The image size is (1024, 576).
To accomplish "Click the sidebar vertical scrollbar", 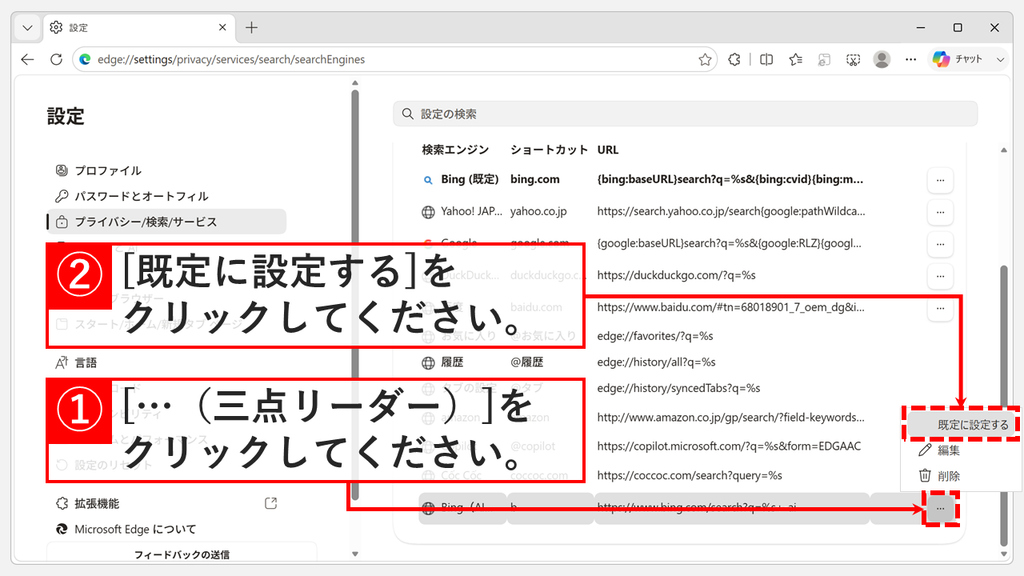I will tap(355, 294).
